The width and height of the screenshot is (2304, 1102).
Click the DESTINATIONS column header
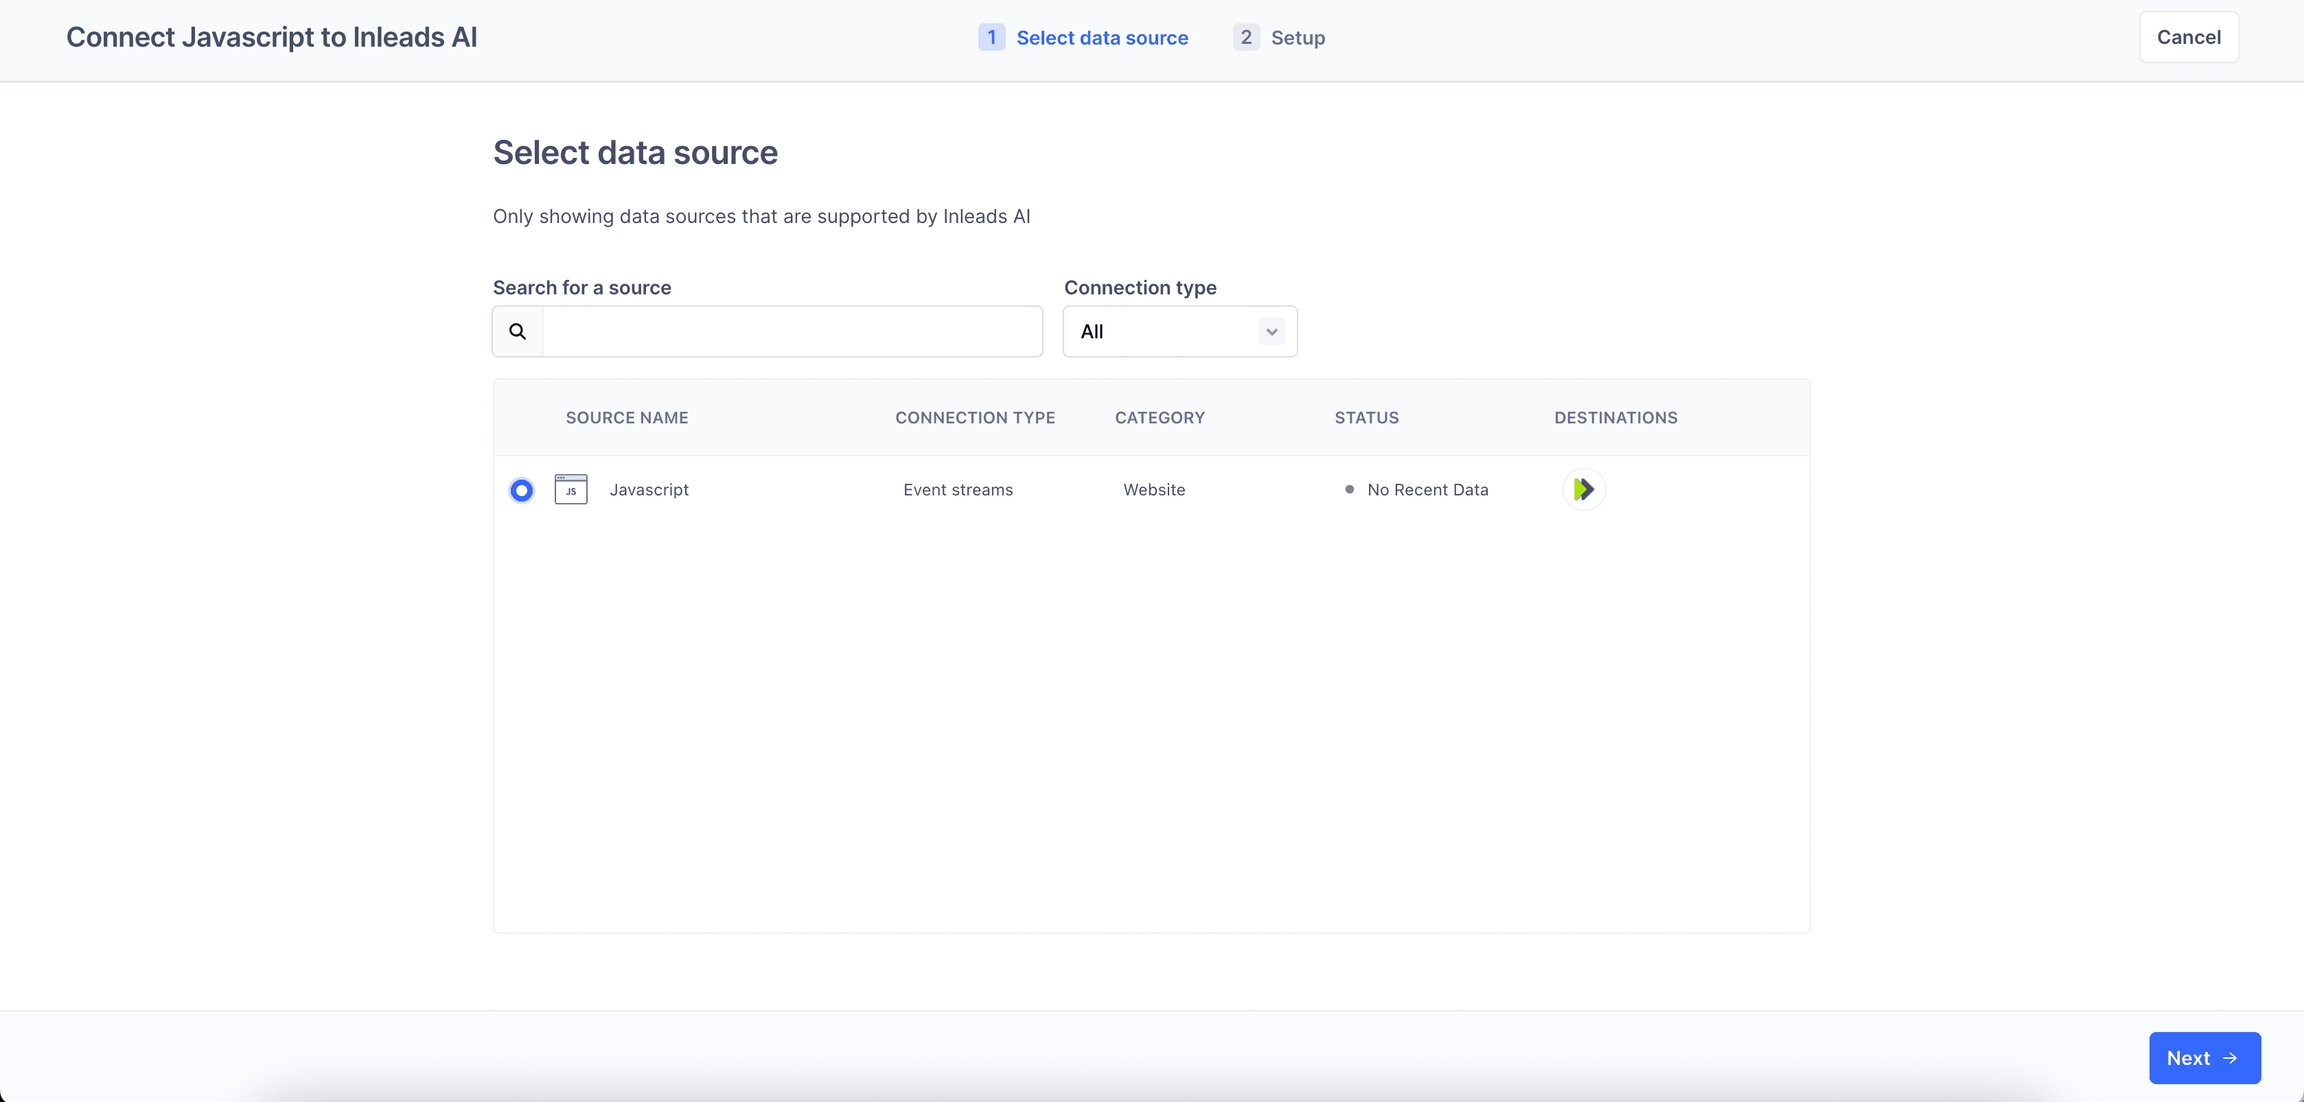pyautogui.click(x=1615, y=417)
